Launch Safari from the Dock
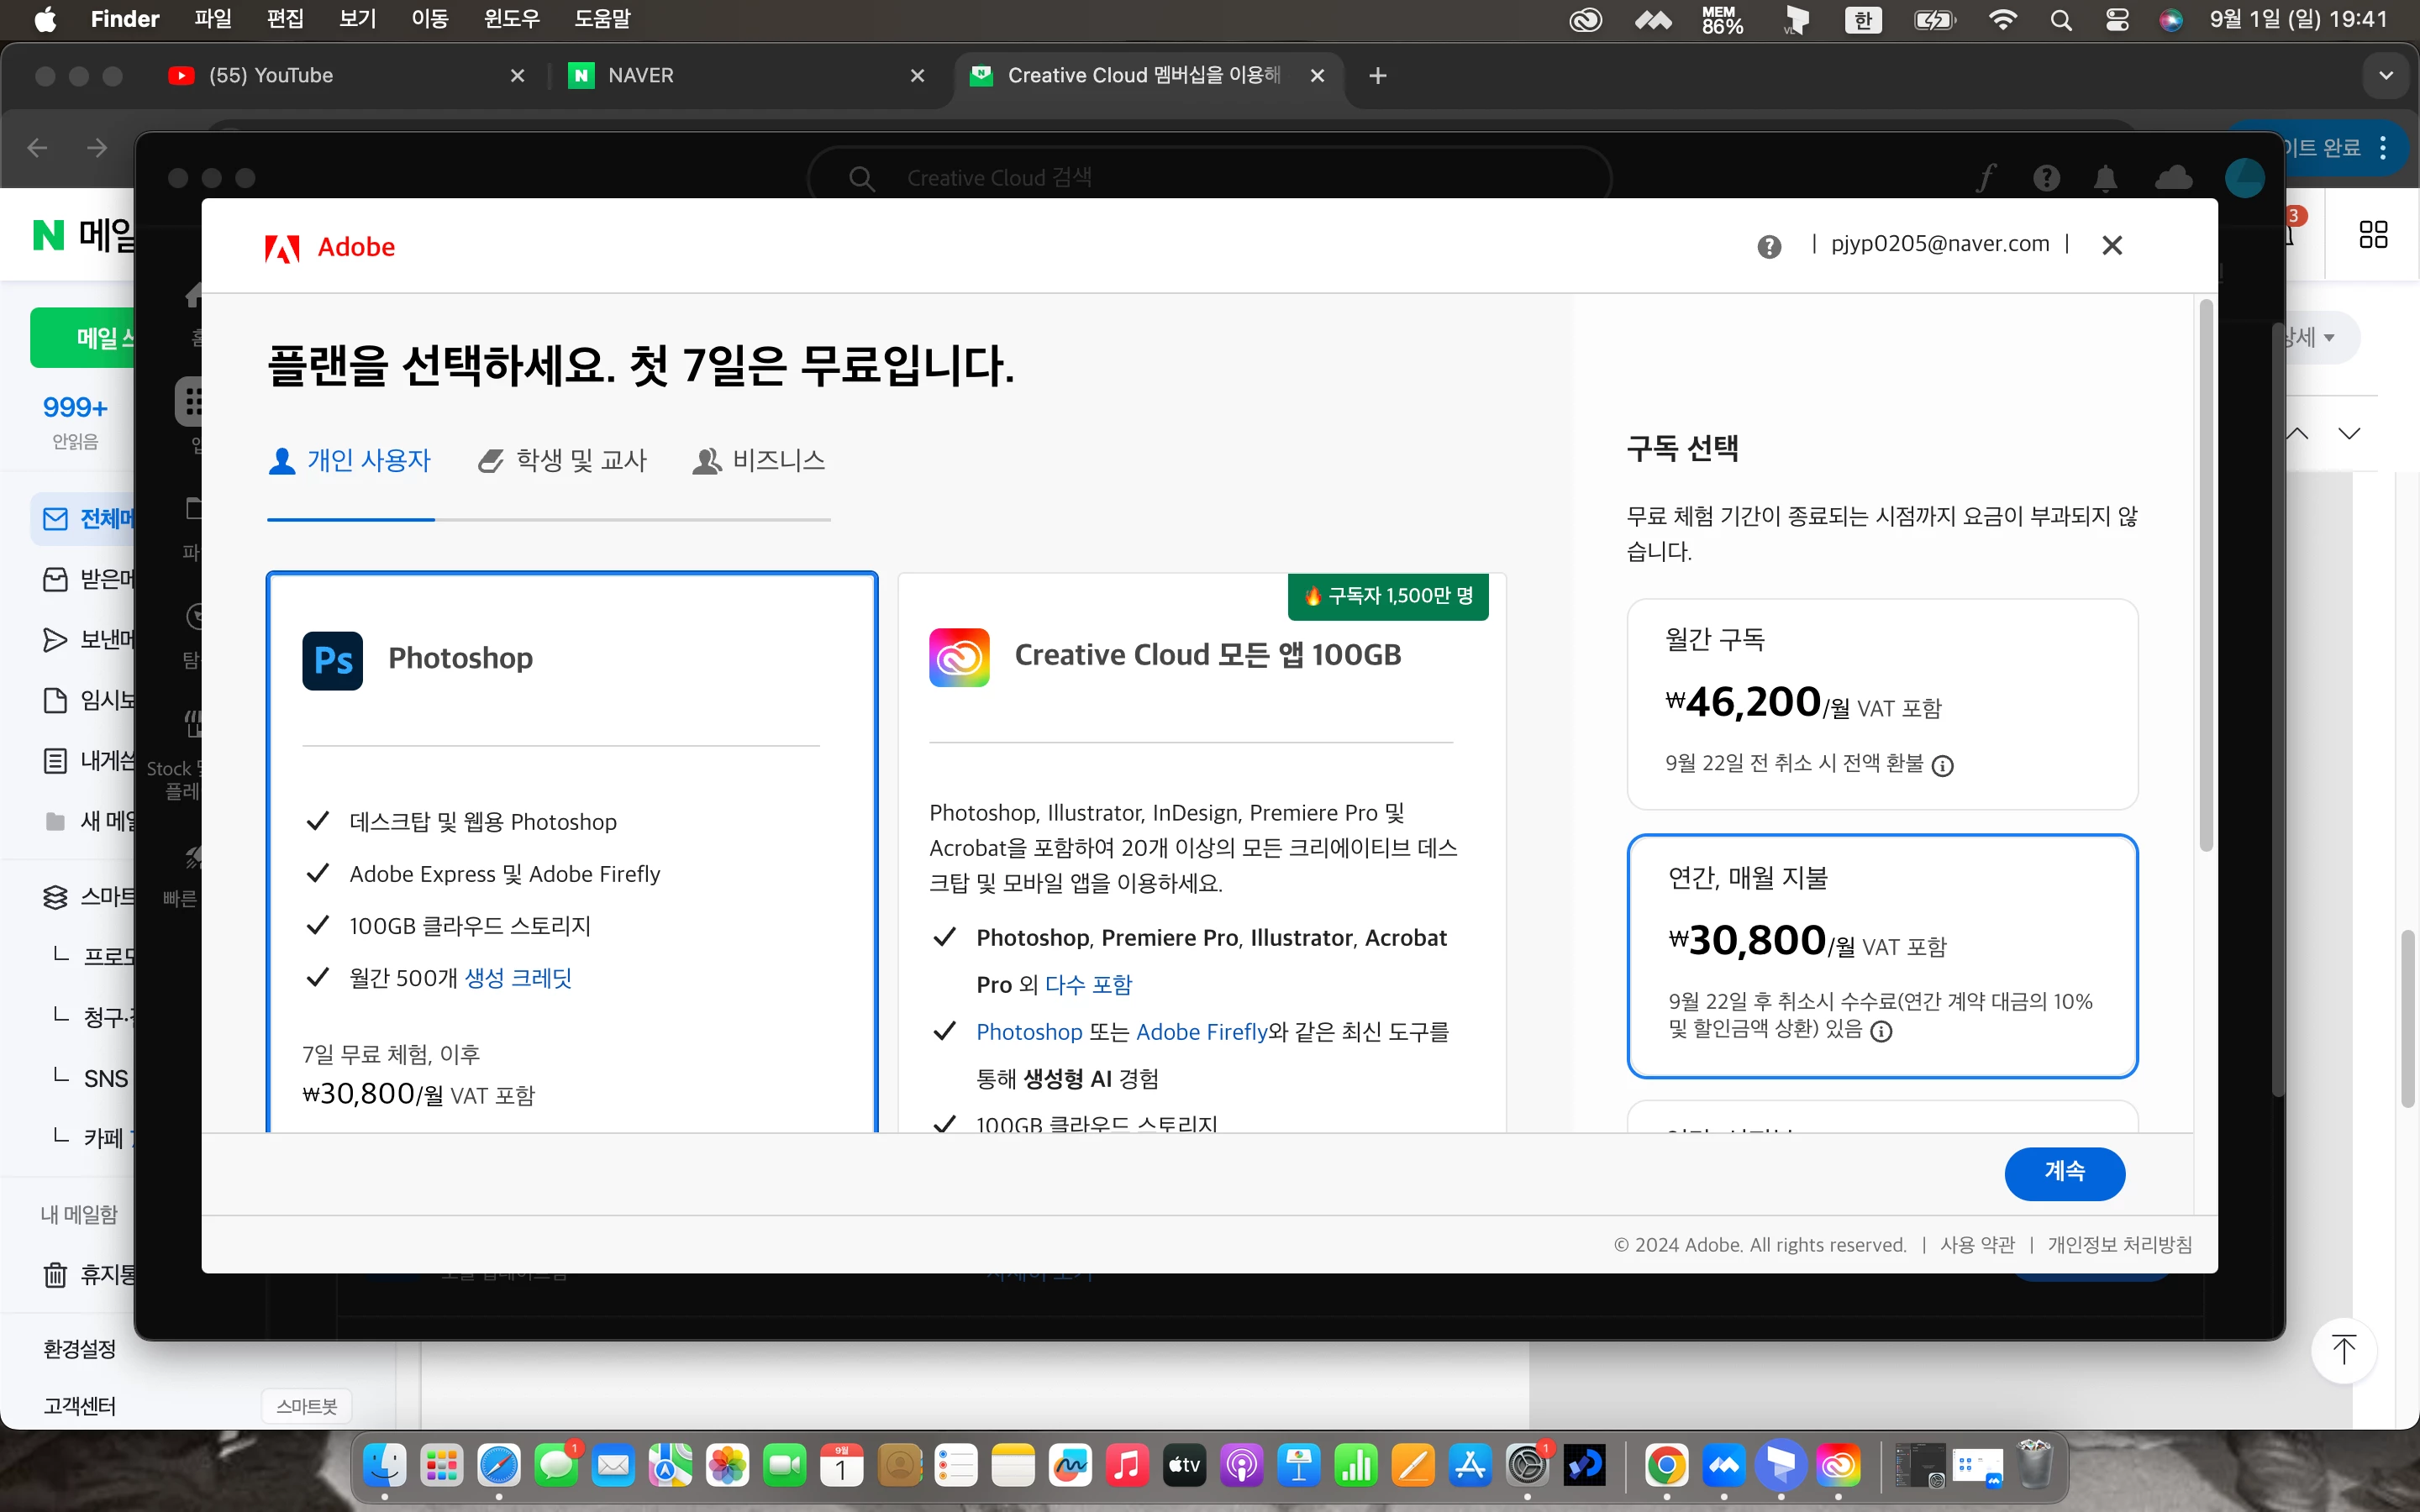Viewport: 2420px width, 1512px height. click(x=499, y=1466)
